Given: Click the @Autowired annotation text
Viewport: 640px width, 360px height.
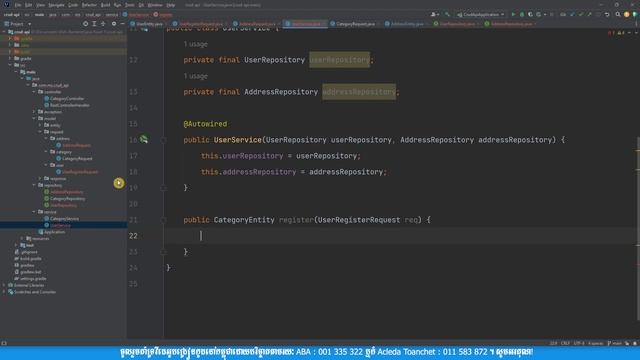Looking at the screenshot, I should click(205, 124).
